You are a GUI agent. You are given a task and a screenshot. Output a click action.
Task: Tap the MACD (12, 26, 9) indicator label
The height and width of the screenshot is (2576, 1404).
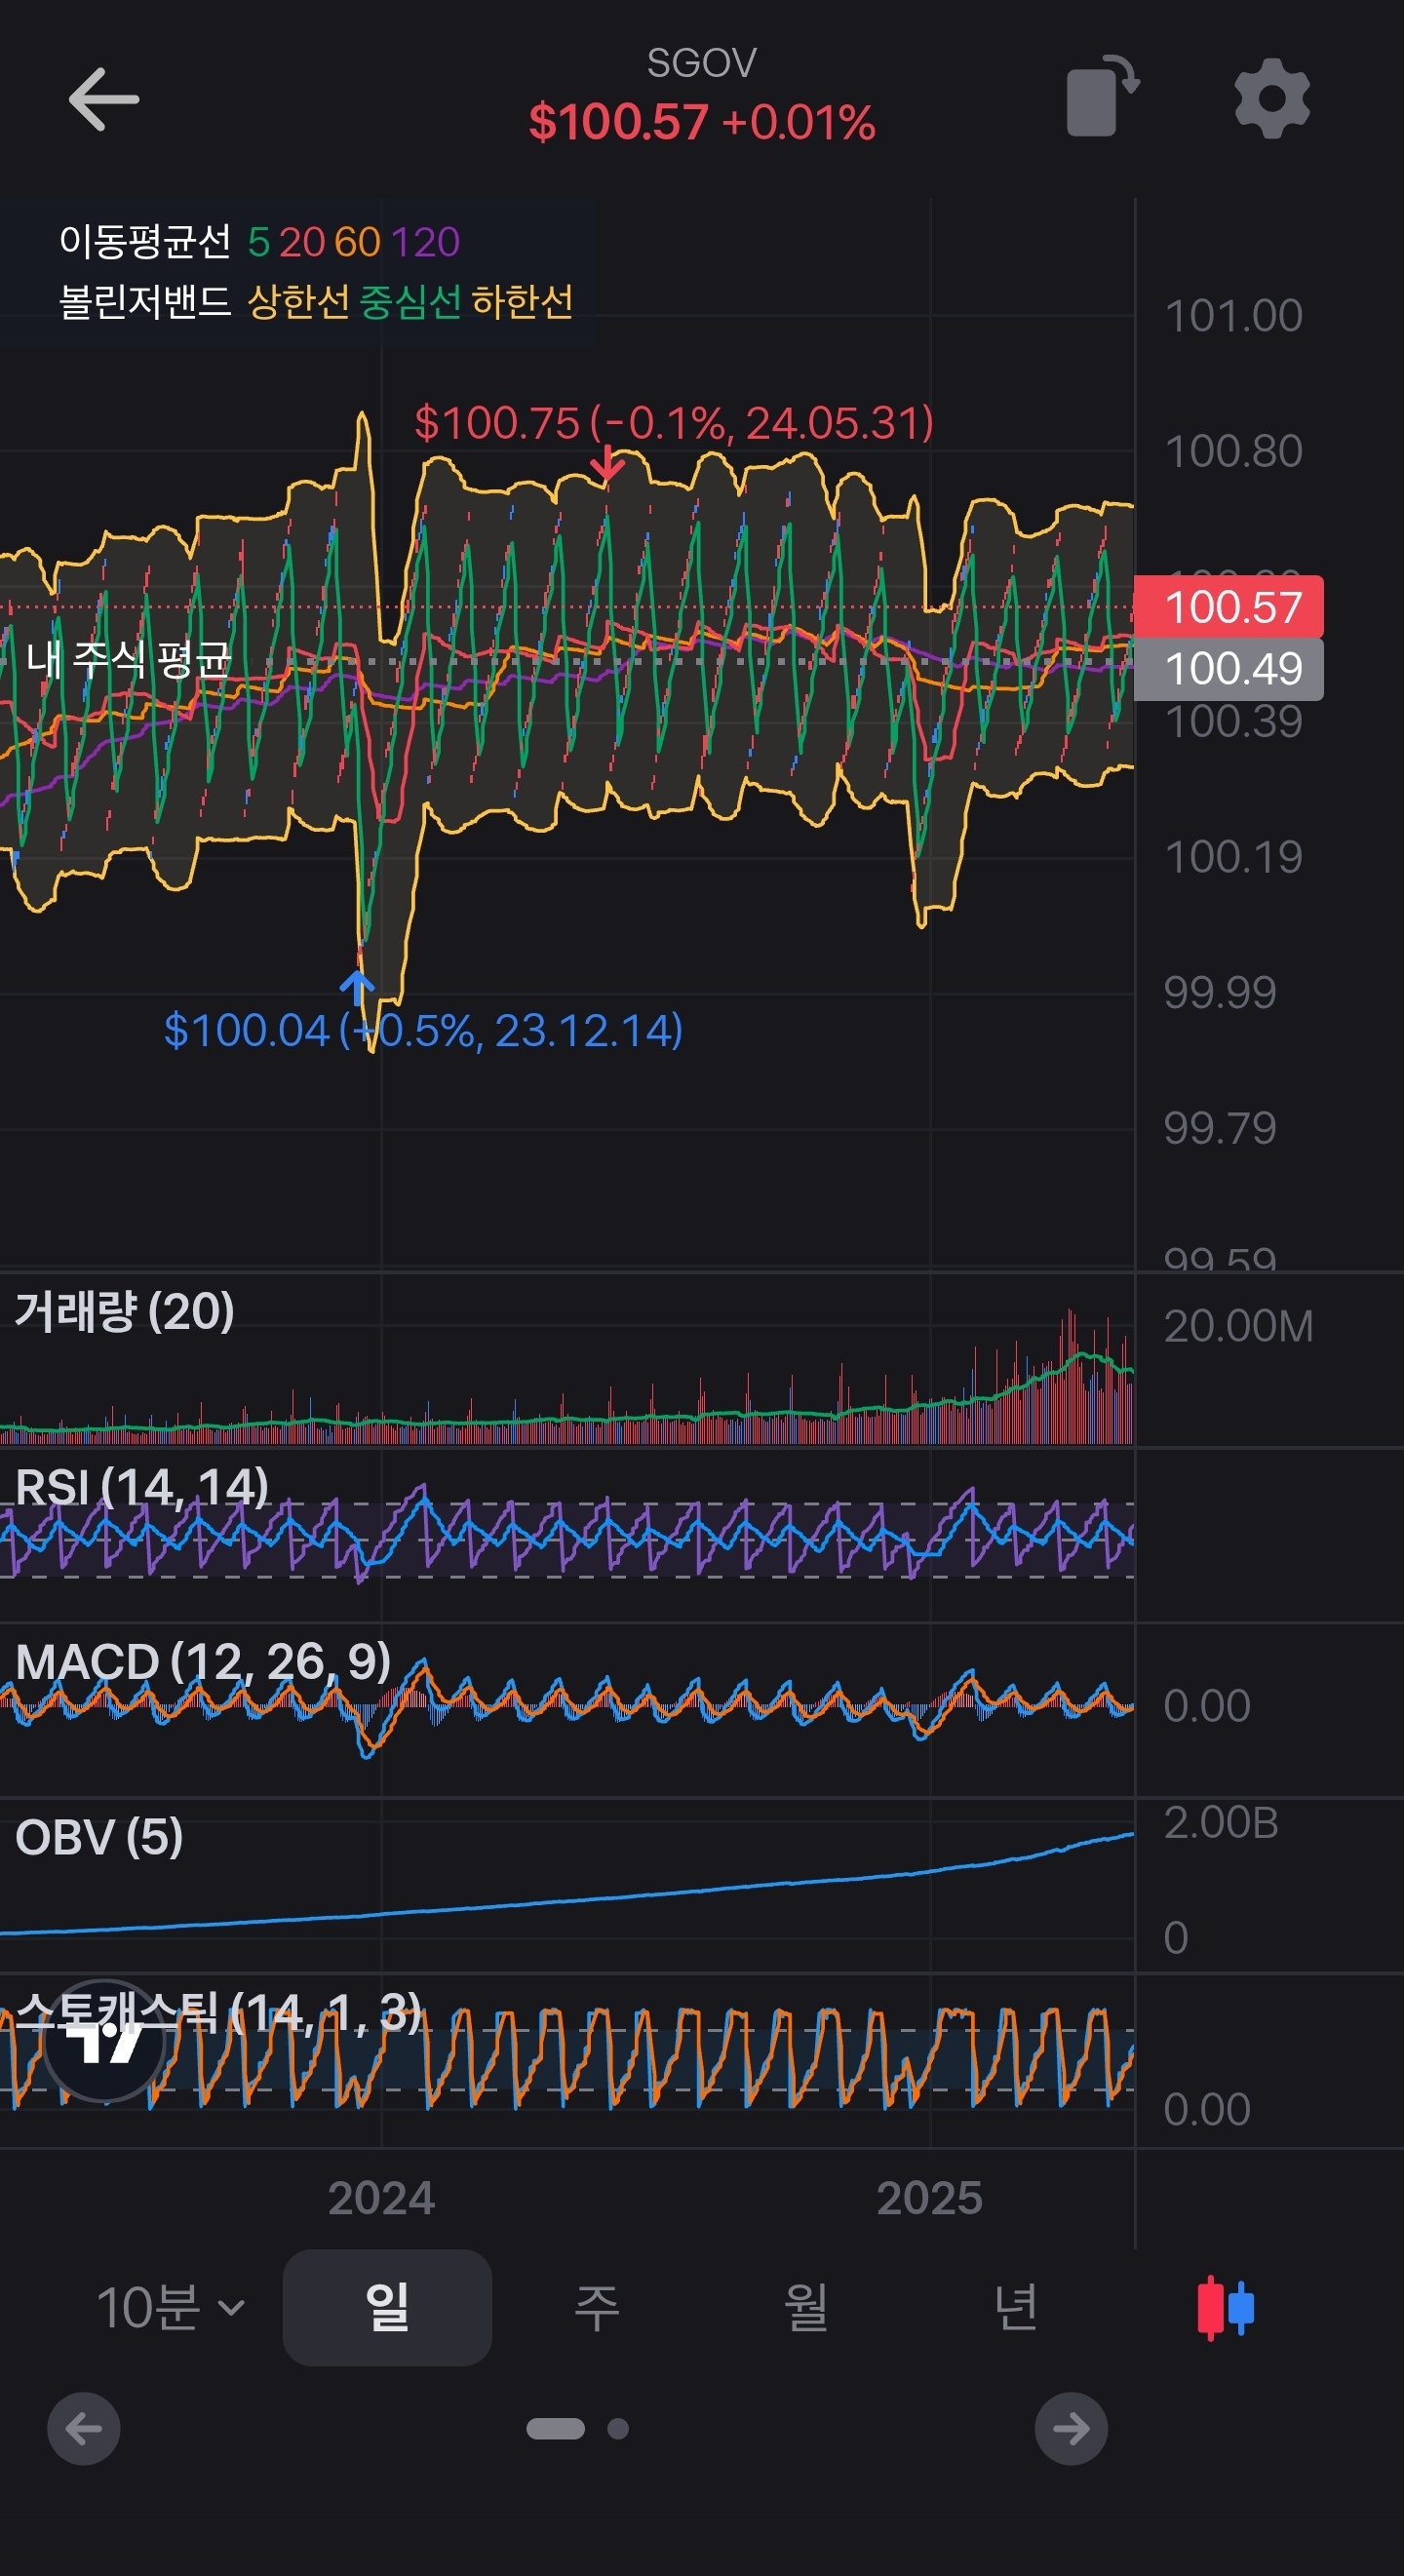203,1662
